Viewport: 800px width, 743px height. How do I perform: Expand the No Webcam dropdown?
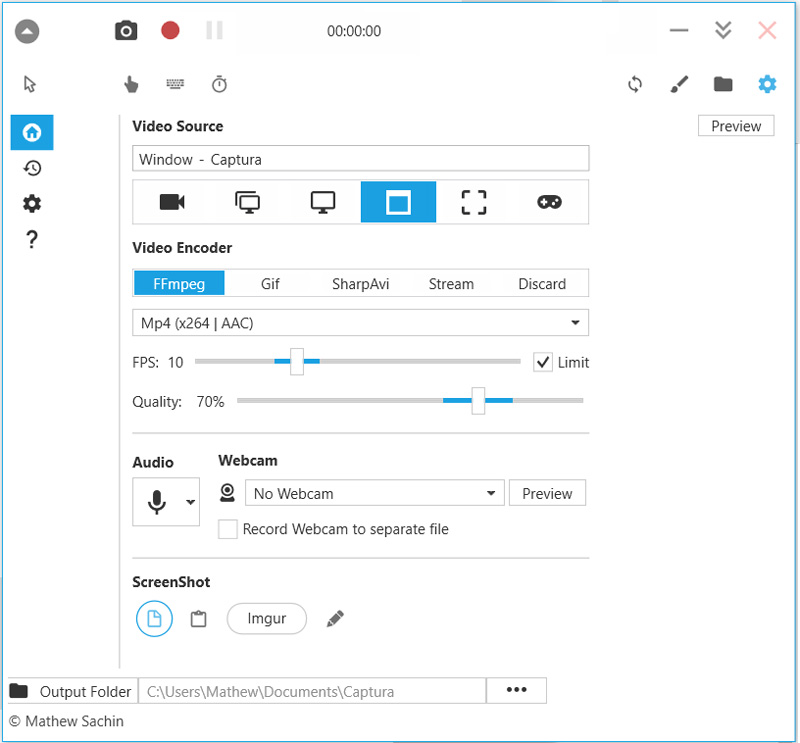[x=375, y=493]
